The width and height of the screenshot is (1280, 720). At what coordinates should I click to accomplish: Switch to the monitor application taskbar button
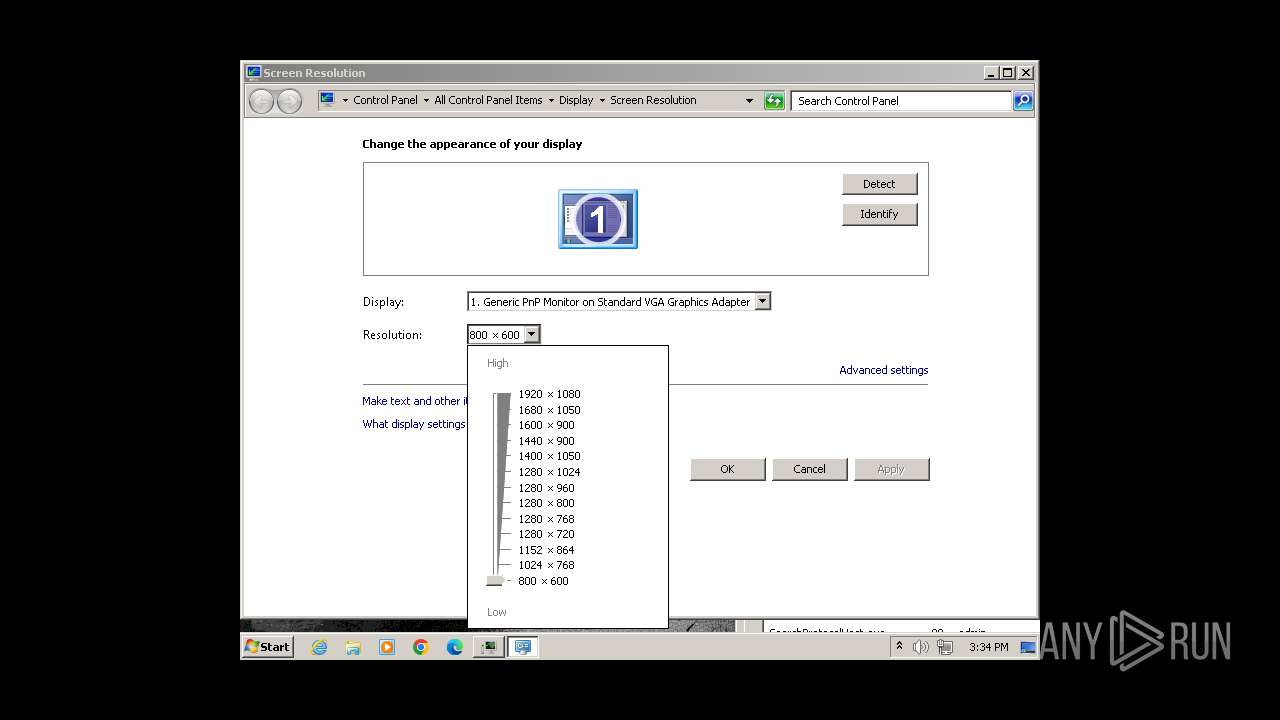489,647
